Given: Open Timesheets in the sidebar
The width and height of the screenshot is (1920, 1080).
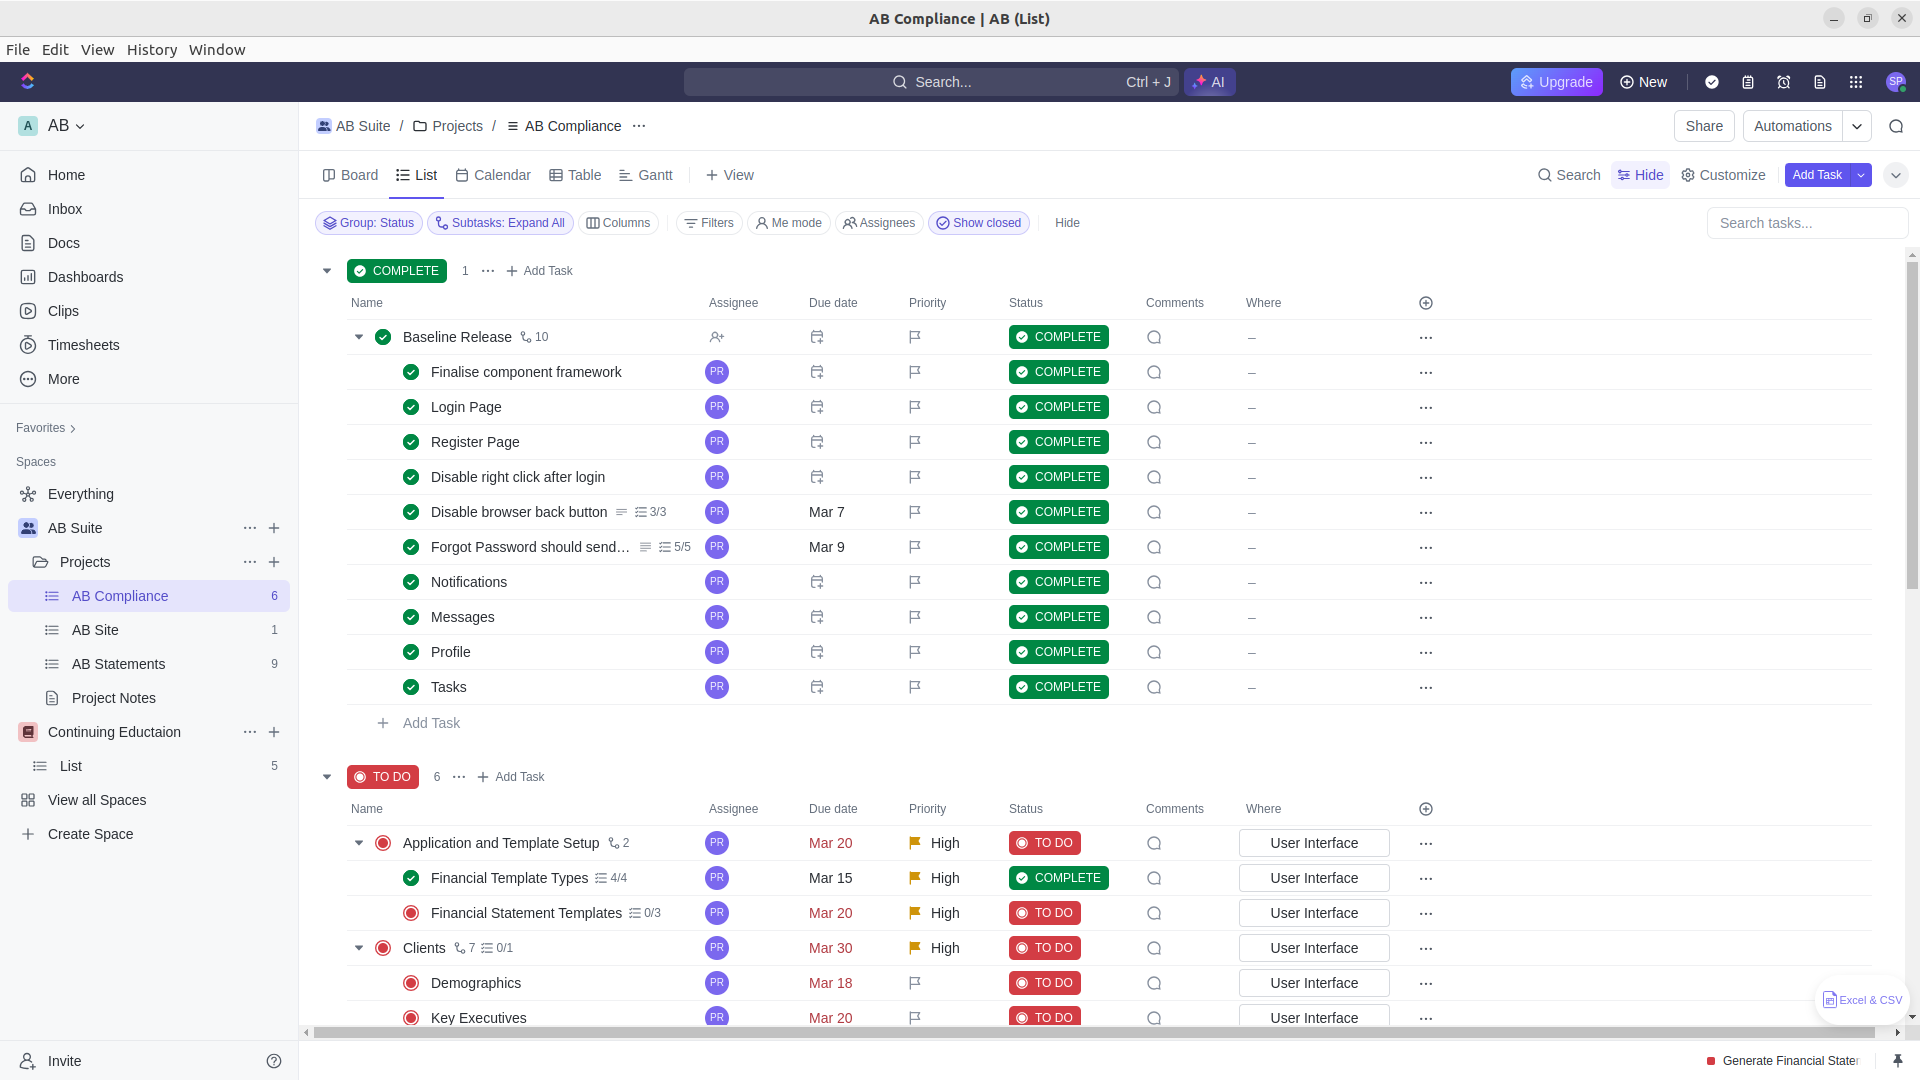Looking at the screenshot, I should tap(83, 345).
